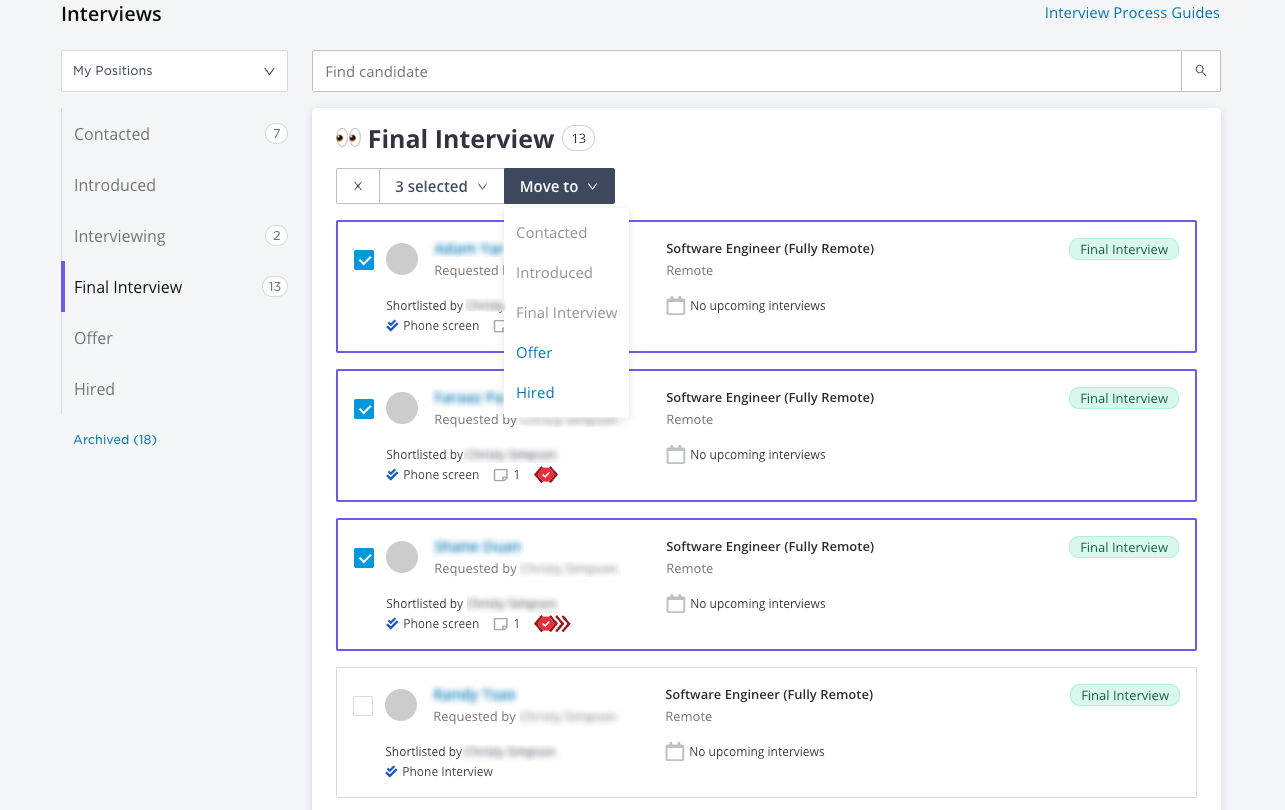Clear selection with the X button
Image resolution: width=1285 pixels, height=810 pixels.
click(358, 186)
